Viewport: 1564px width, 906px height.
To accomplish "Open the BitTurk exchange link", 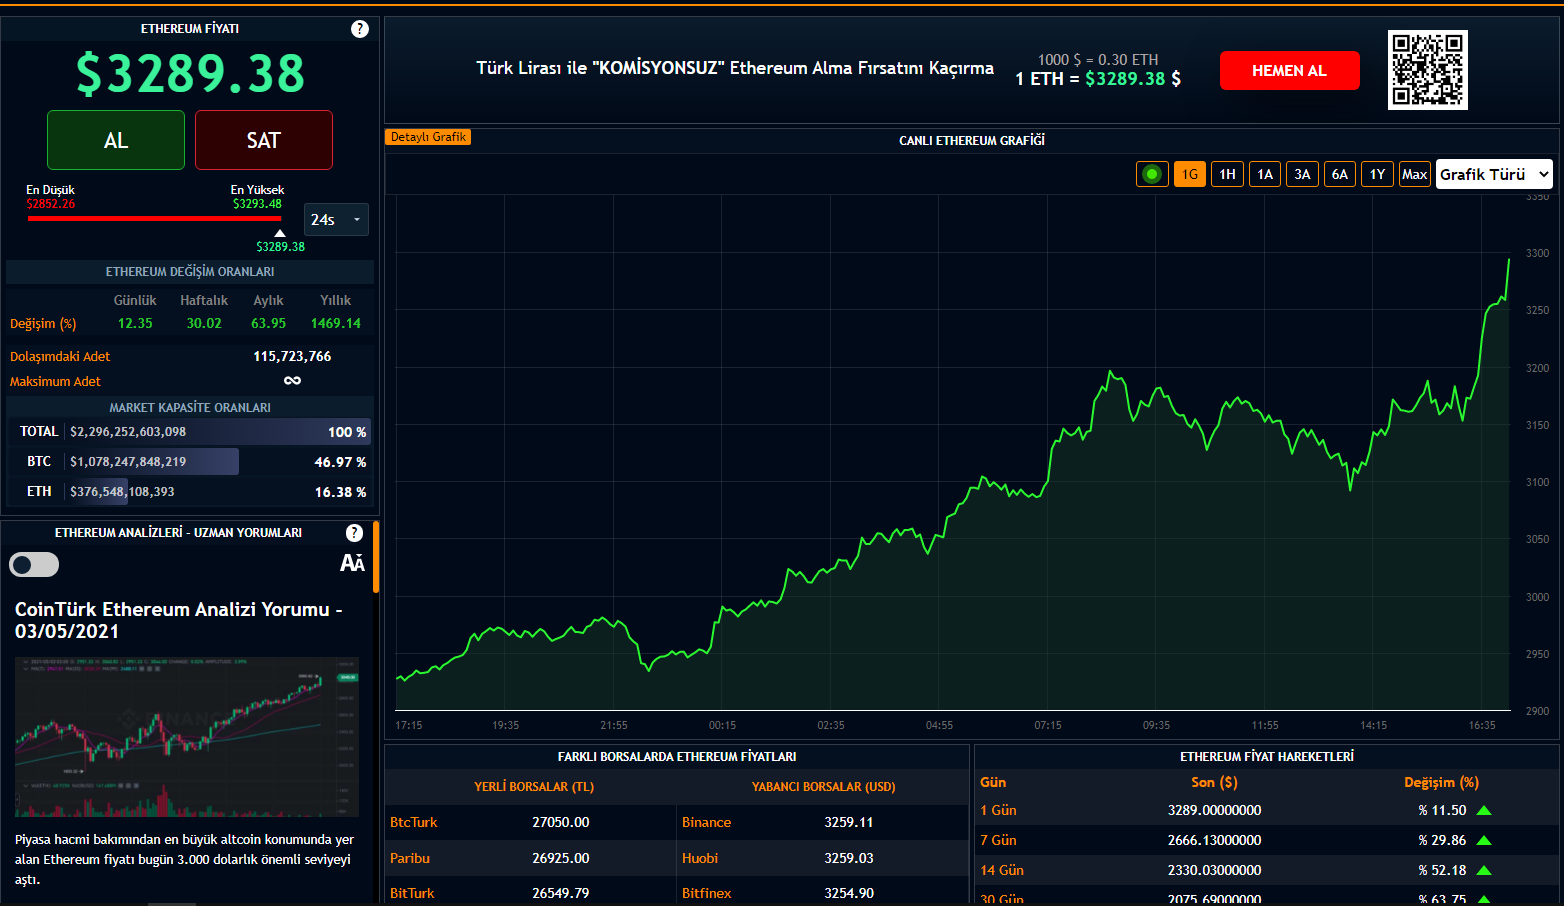I will coord(412,894).
